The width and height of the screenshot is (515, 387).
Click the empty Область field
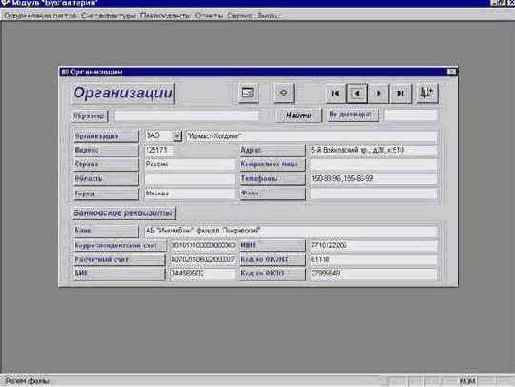(x=189, y=179)
